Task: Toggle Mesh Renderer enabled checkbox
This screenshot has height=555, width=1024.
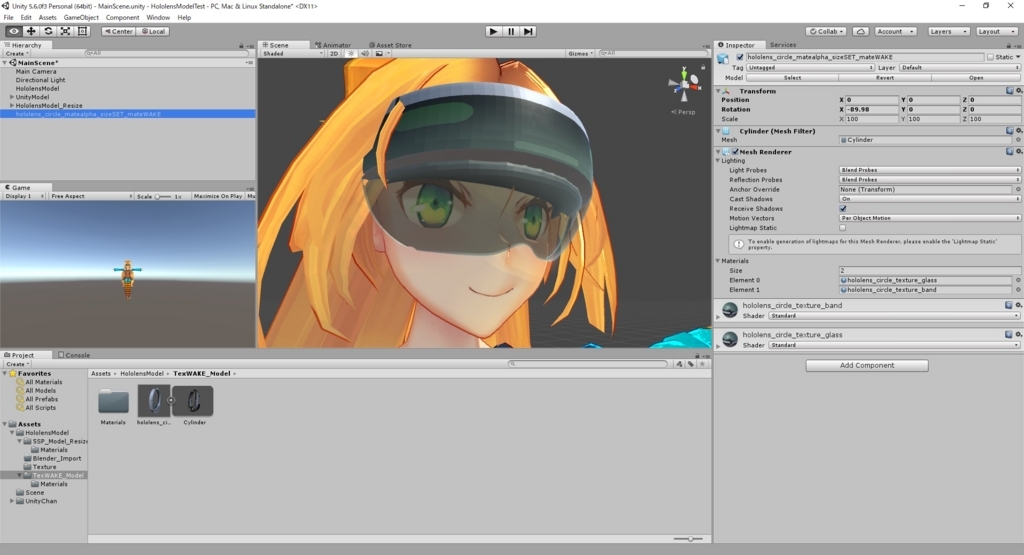Action: (735, 151)
